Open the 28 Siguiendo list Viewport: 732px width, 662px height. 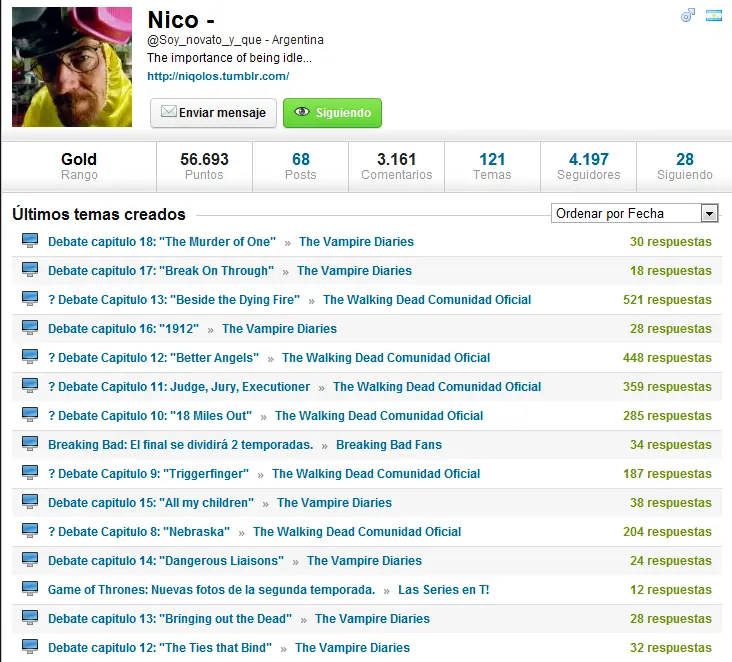click(x=684, y=166)
